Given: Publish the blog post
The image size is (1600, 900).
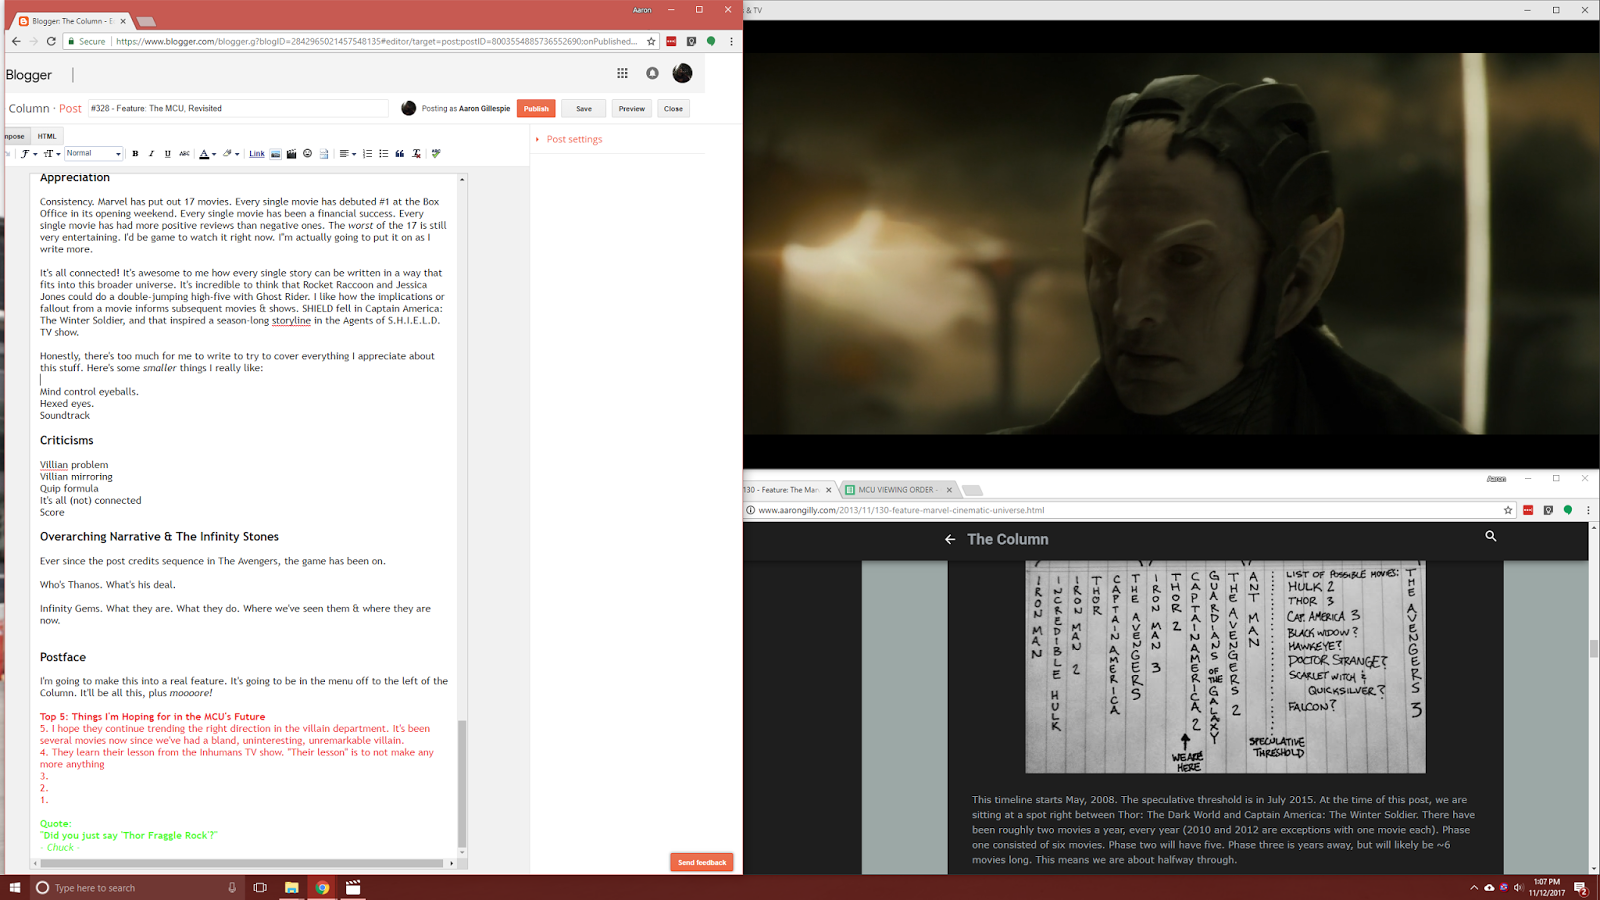Looking at the screenshot, I should 536,108.
